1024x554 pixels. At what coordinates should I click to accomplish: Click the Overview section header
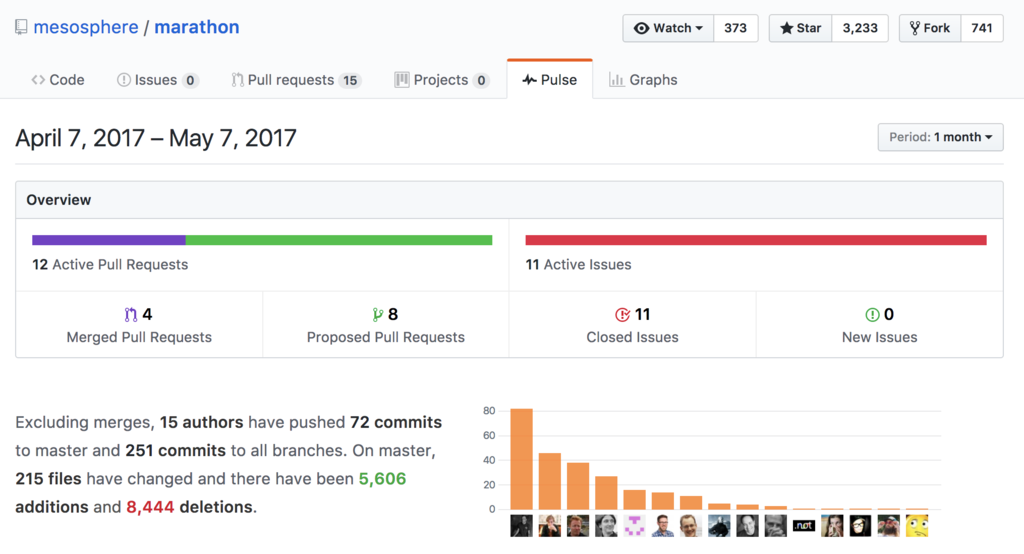pyautogui.click(x=509, y=200)
